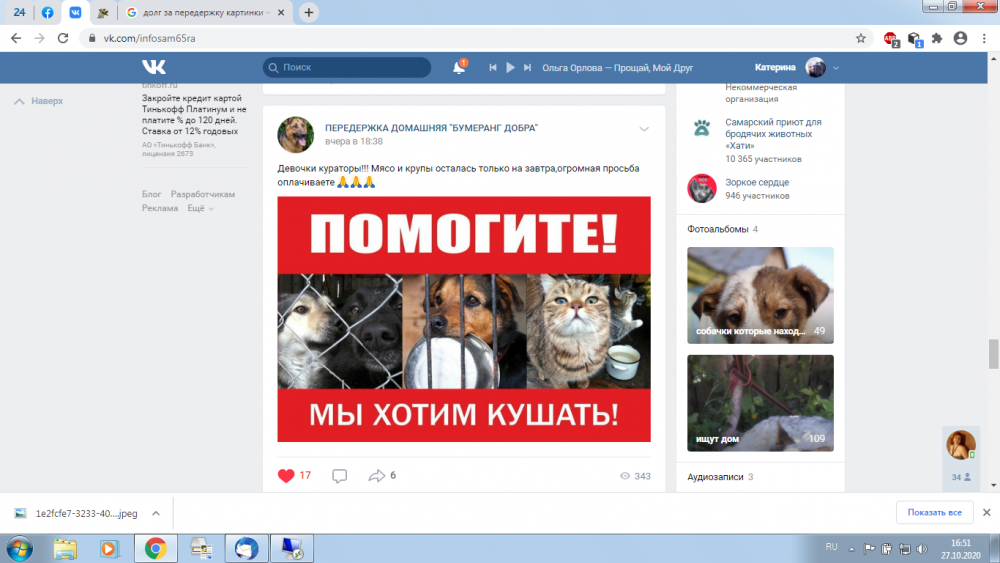Go forward in browser history
The height and width of the screenshot is (563, 1000).
point(40,38)
